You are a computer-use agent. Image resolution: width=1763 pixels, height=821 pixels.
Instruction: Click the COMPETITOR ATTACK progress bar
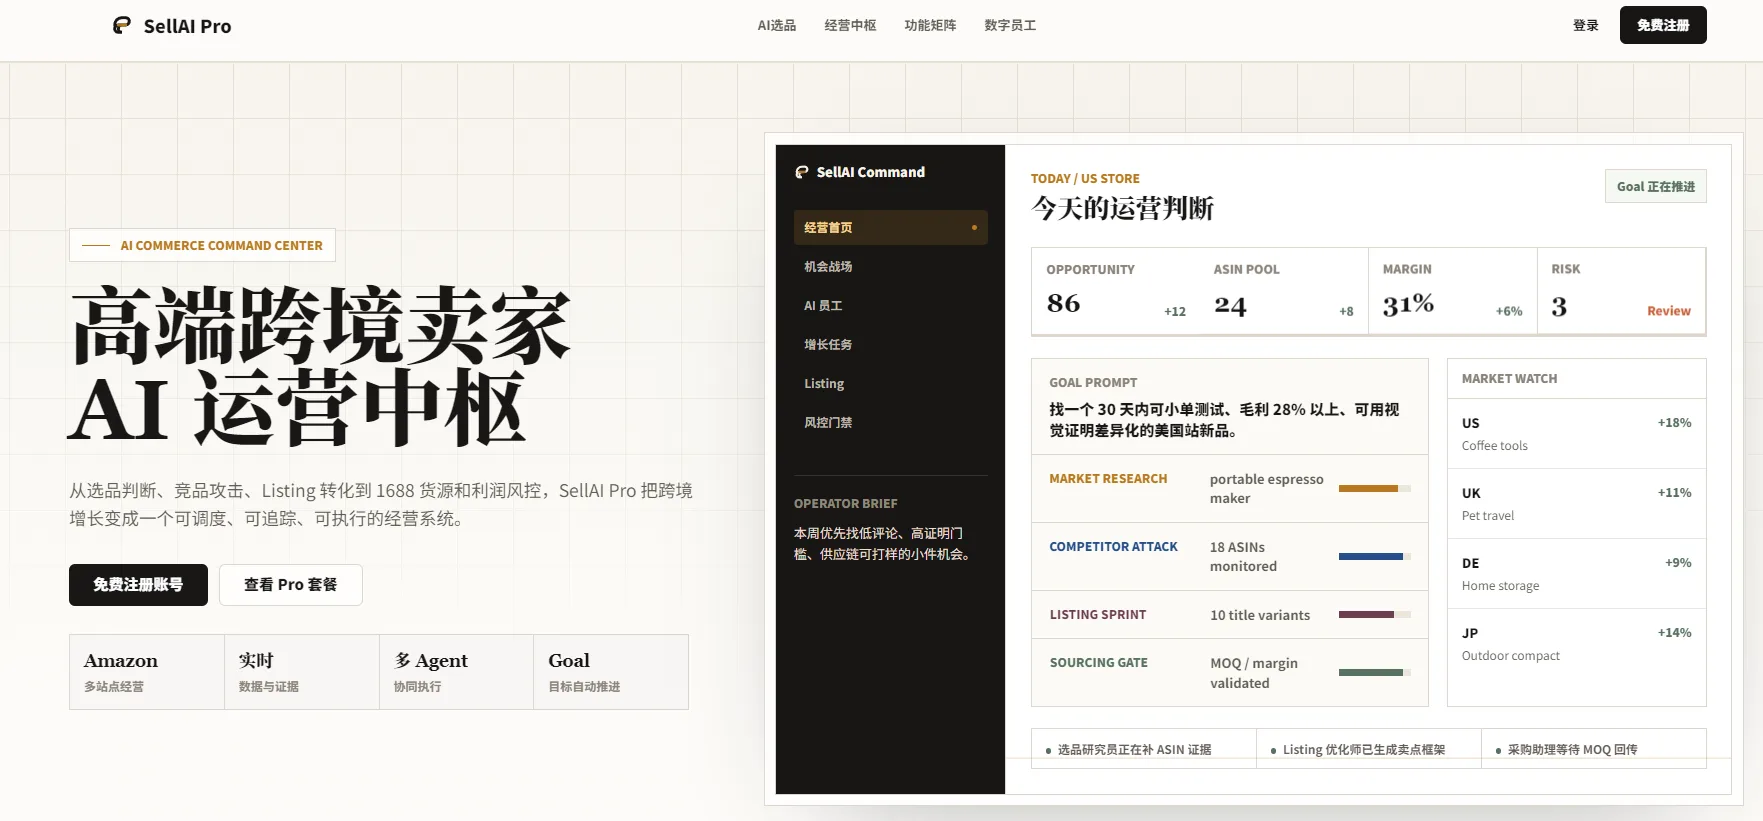click(1375, 556)
